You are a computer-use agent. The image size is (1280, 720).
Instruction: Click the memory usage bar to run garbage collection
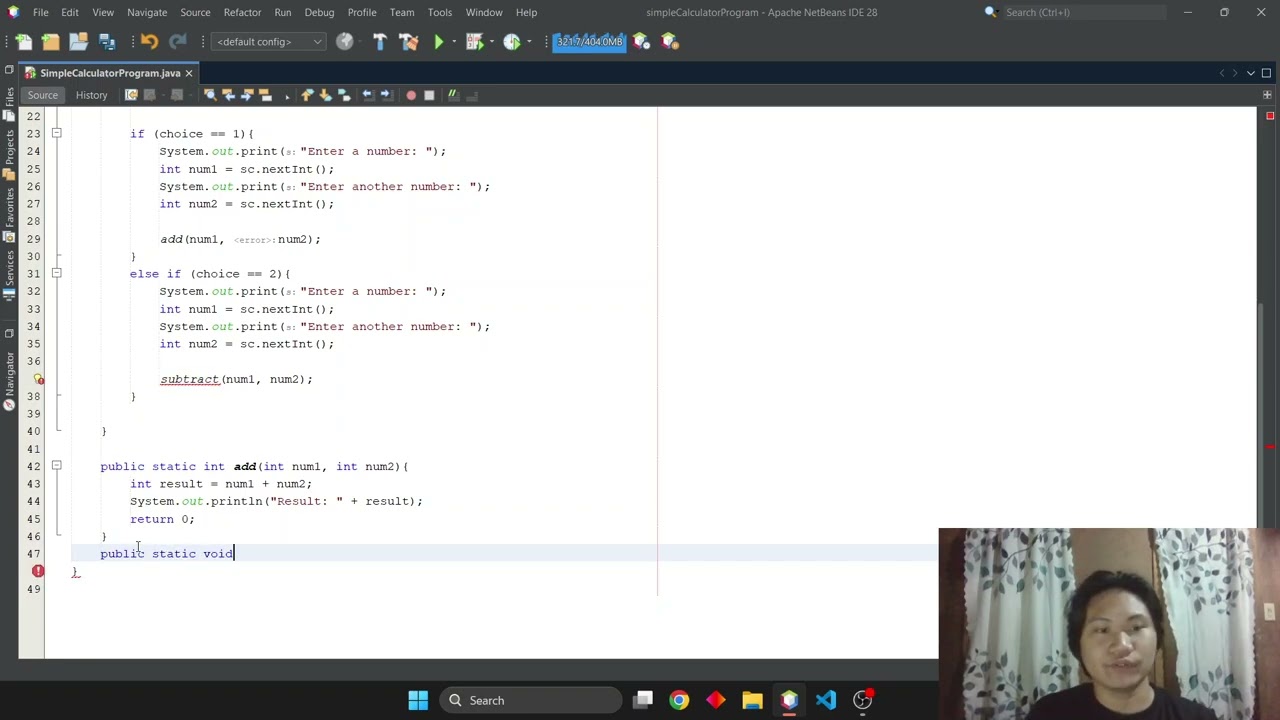click(x=589, y=42)
